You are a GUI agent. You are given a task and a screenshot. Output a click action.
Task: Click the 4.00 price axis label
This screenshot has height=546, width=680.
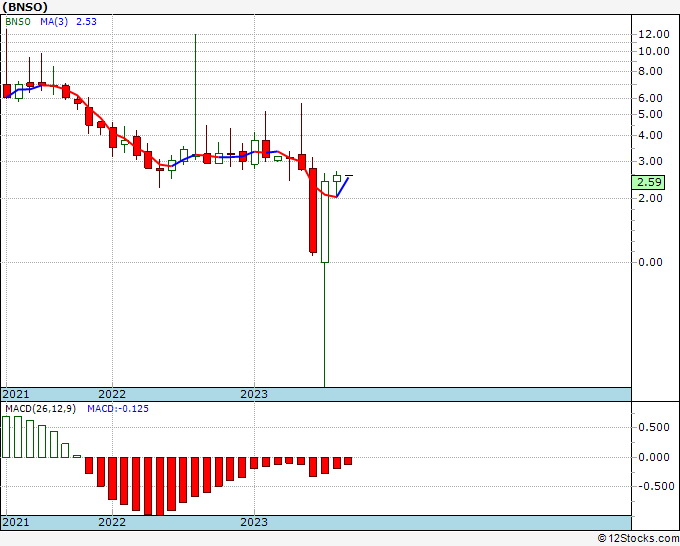pyautogui.click(x=650, y=135)
